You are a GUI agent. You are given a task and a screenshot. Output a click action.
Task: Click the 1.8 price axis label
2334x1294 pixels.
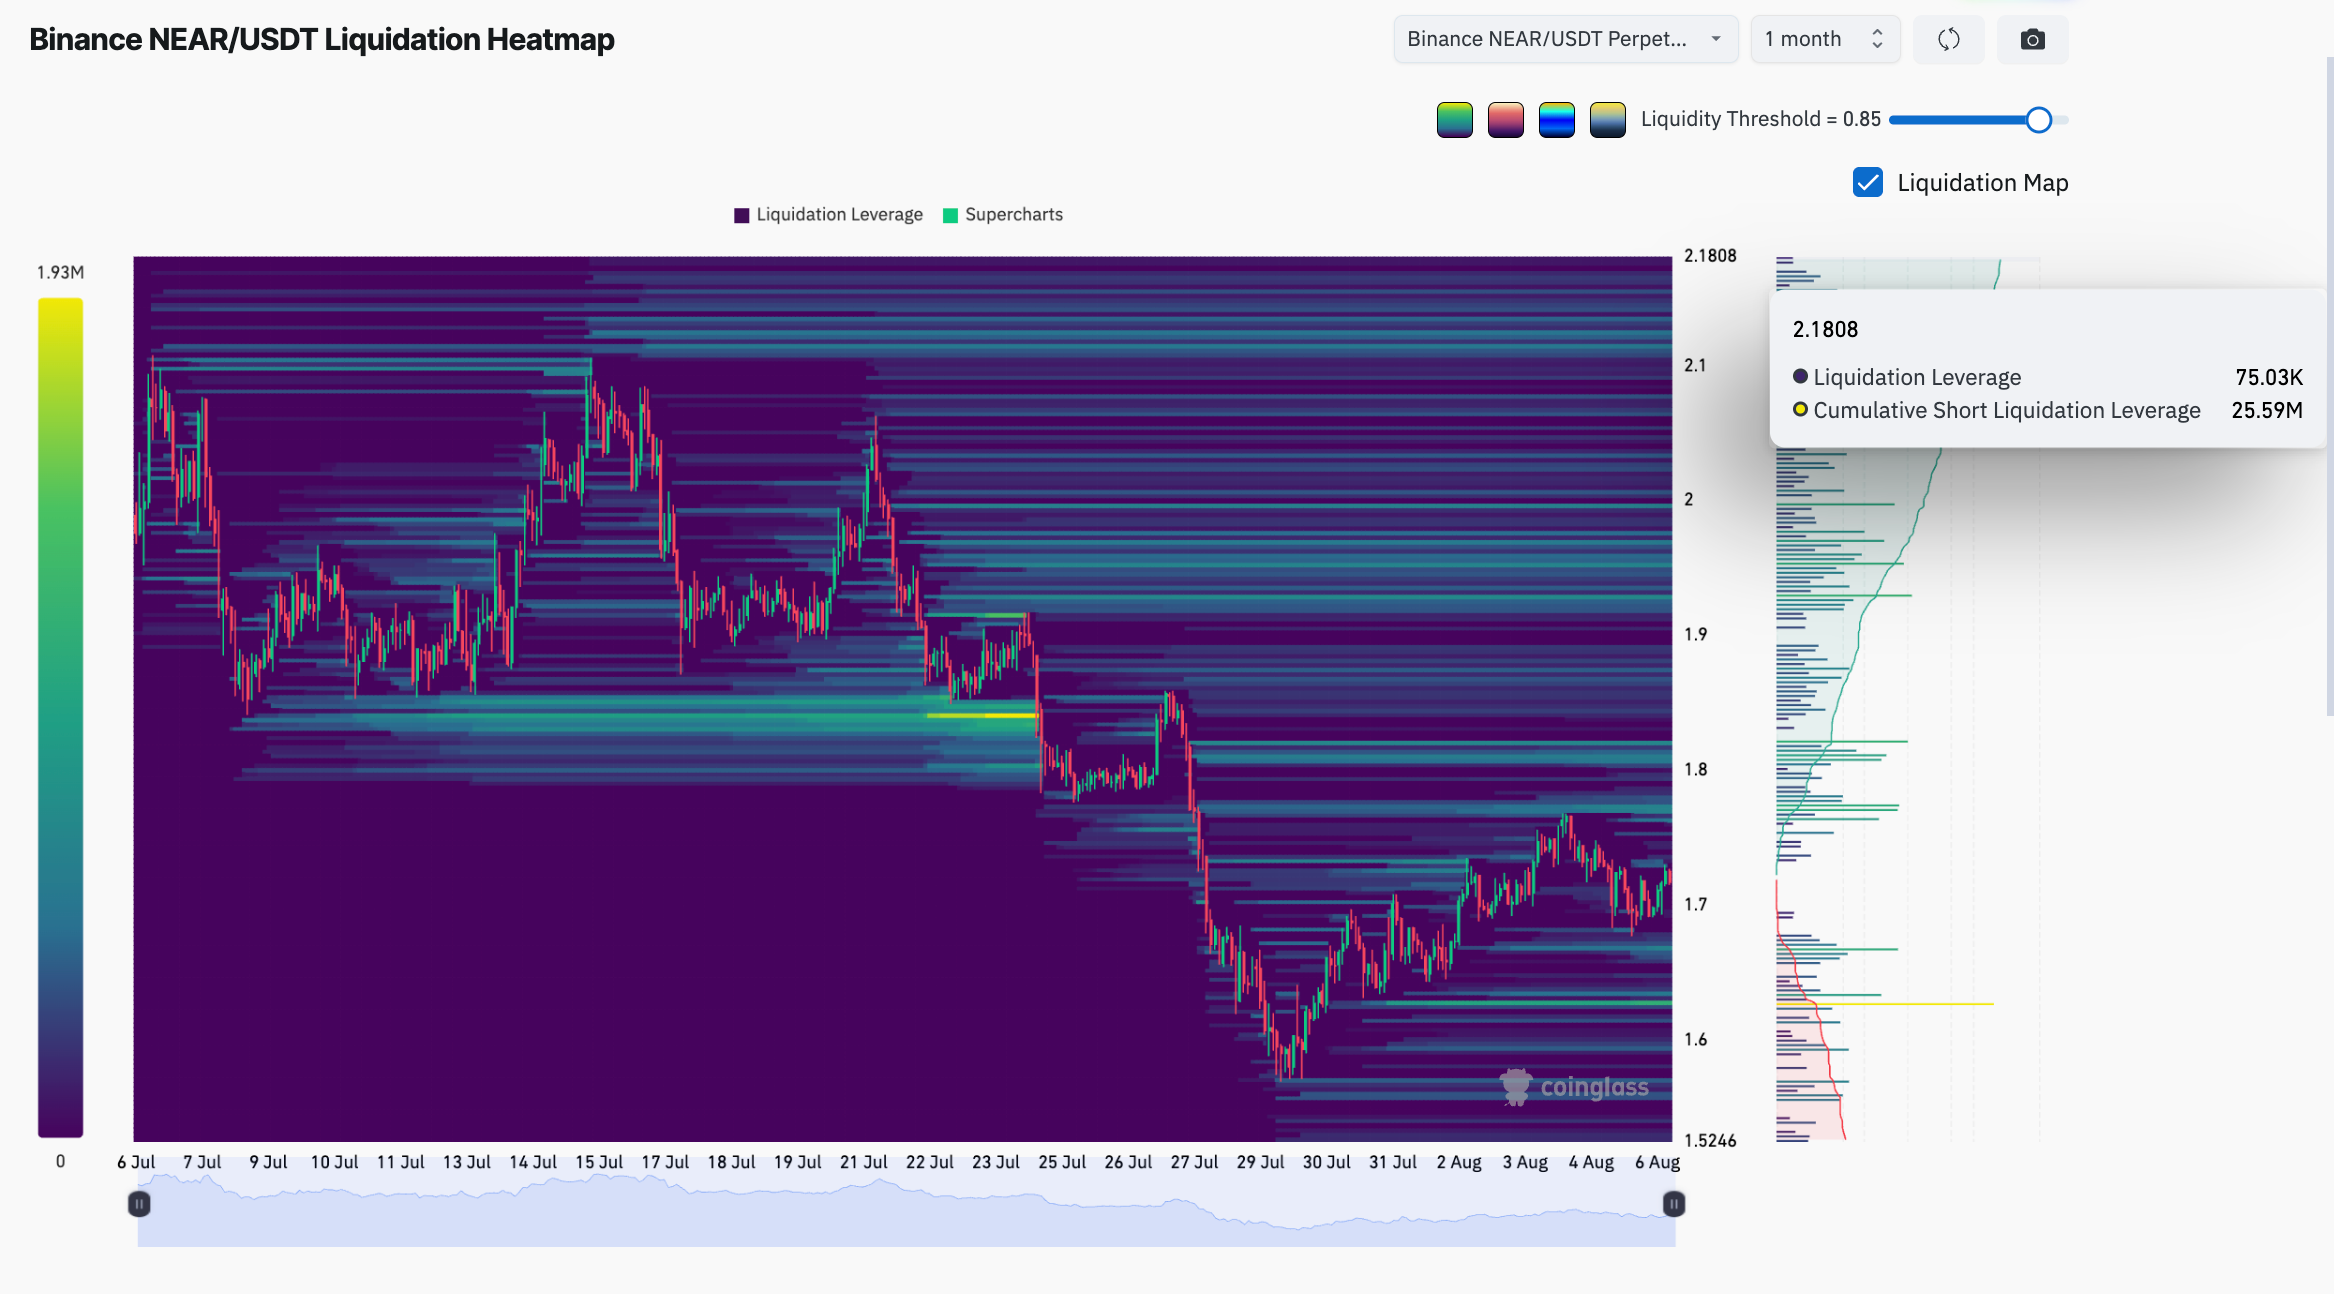click(x=1695, y=769)
